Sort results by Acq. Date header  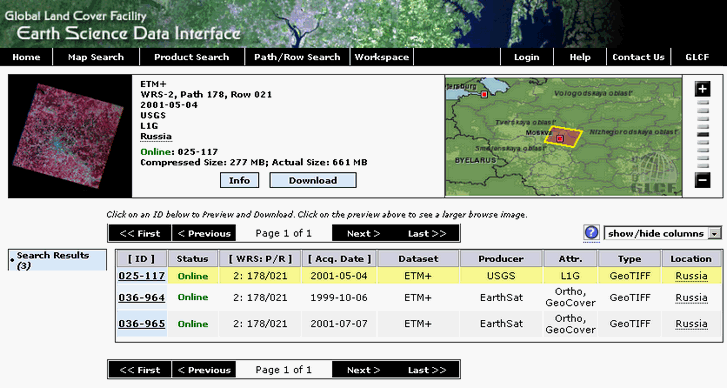339,259
